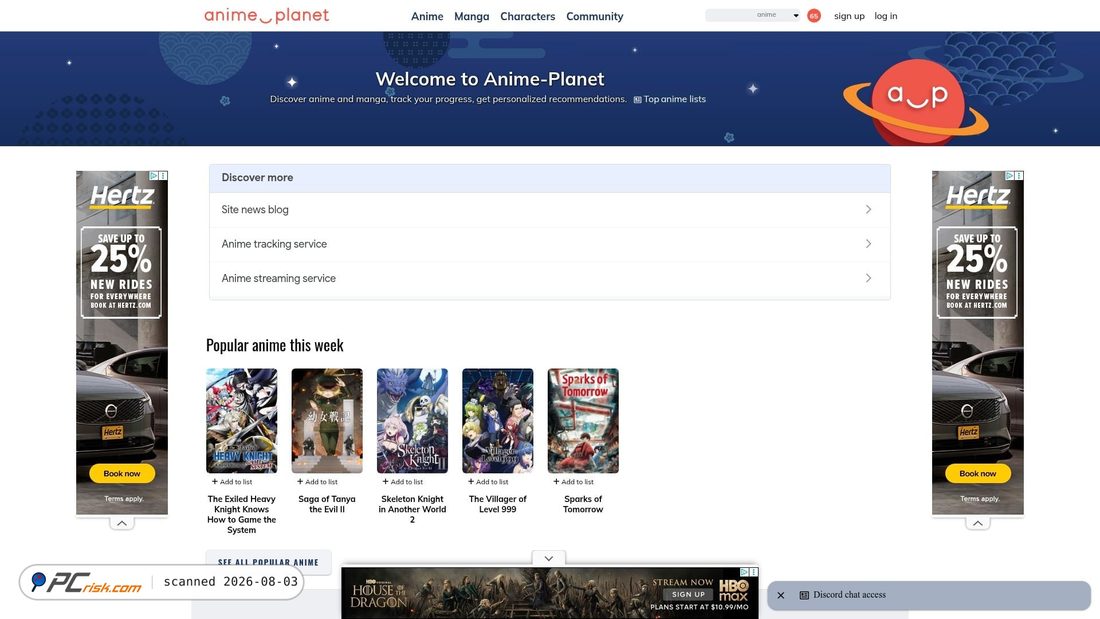Open Sparks of Tomorrow cover thumbnail
The height and width of the screenshot is (619, 1100).
tap(583, 420)
